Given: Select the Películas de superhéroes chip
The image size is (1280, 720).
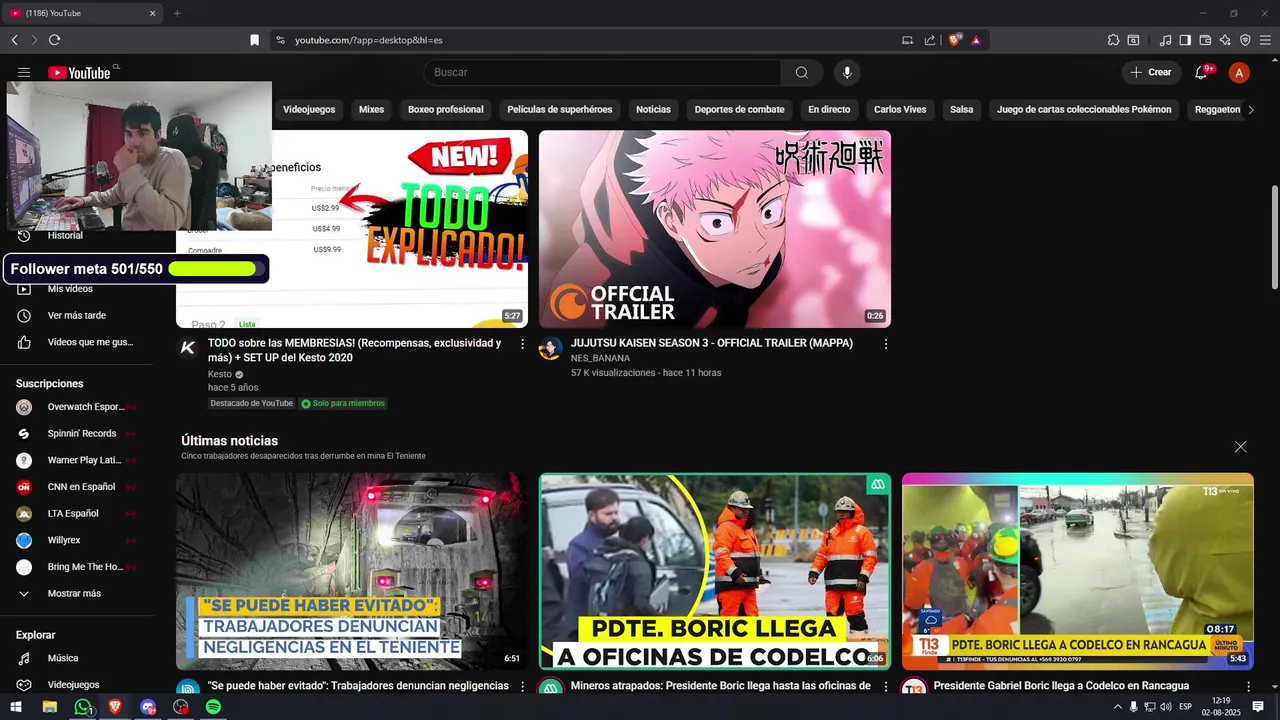Looking at the screenshot, I should 560,110.
